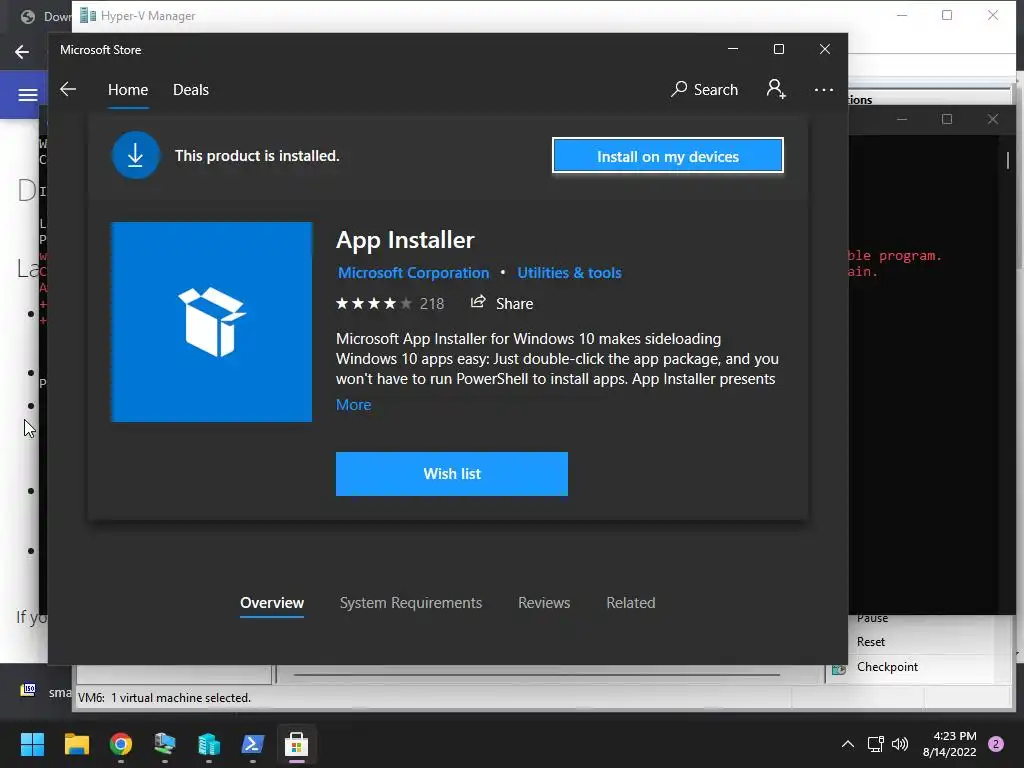Click the account sign-in person icon
The height and width of the screenshot is (768, 1024).
point(776,89)
